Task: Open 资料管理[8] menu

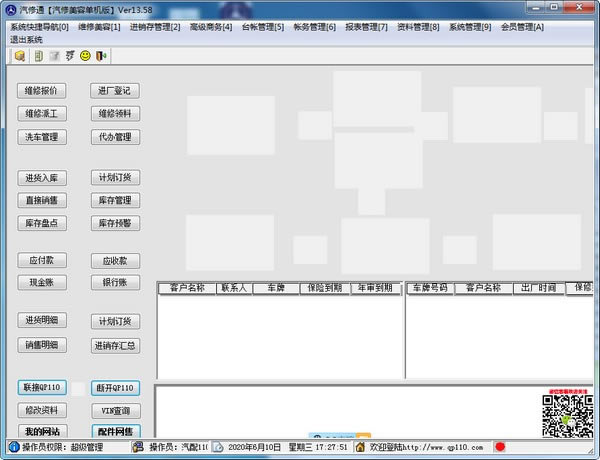Action: click(x=418, y=27)
